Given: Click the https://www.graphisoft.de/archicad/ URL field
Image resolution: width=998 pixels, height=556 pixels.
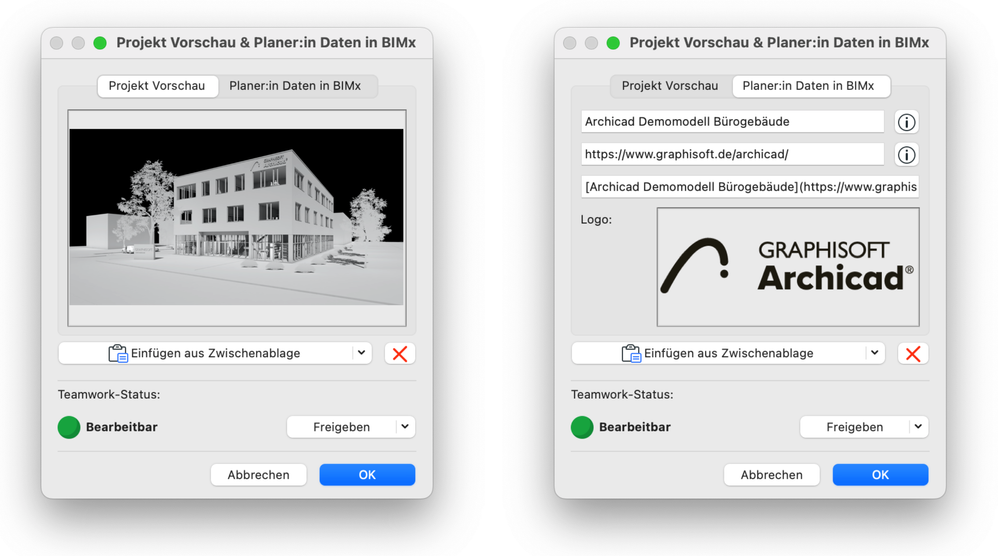Looking at the screenshot, I should pos(733,154).
